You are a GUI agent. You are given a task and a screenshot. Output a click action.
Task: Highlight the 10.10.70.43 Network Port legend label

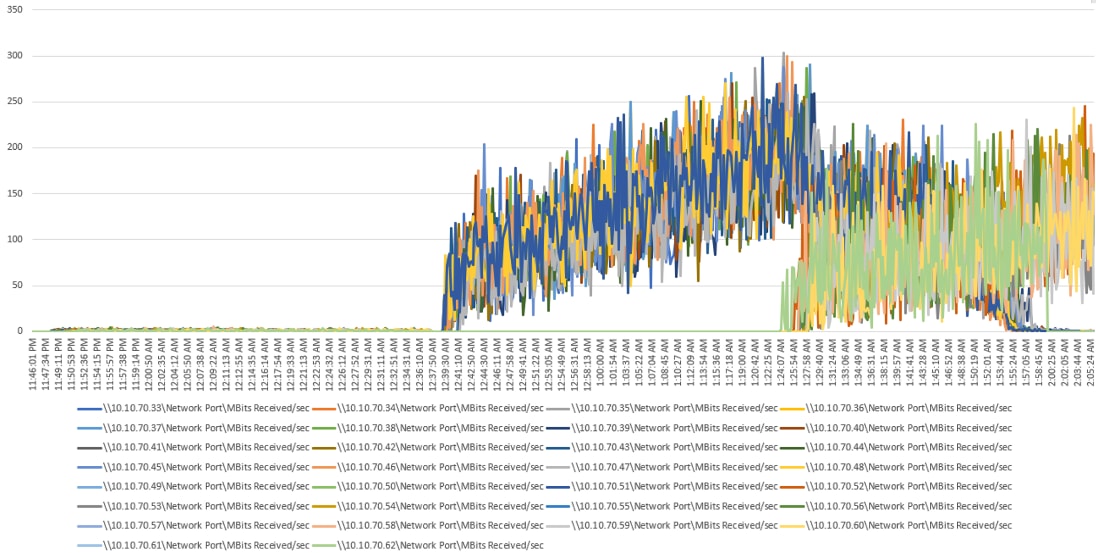[662, 447]
